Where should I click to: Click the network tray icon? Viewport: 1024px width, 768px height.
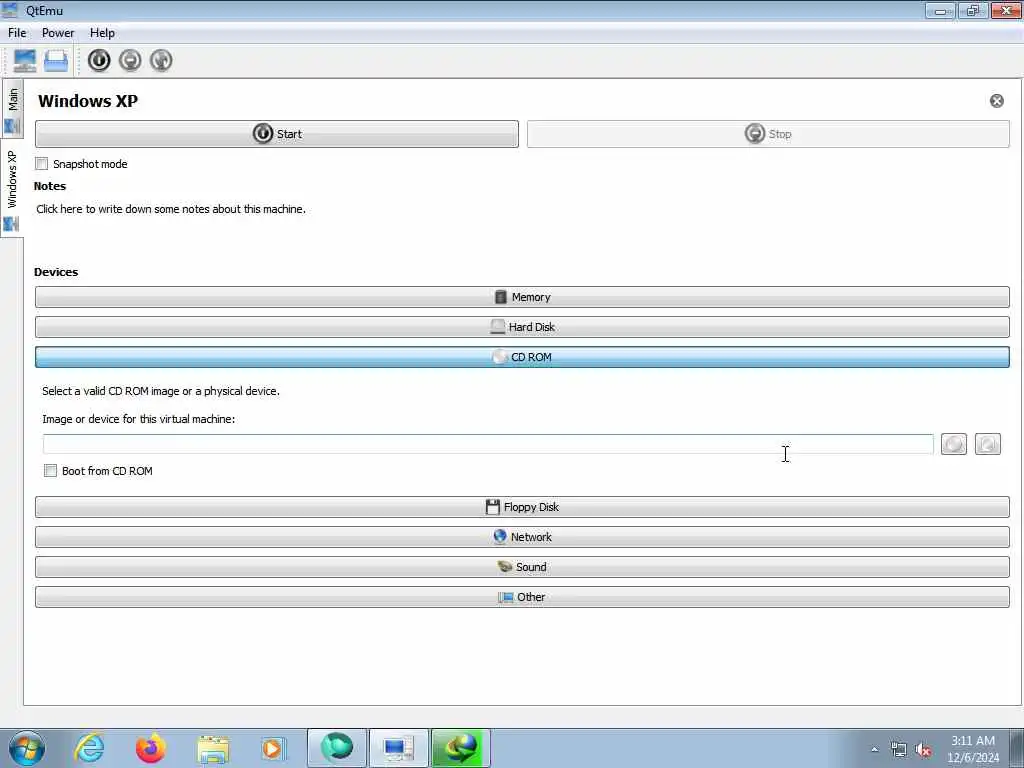pyautogui.click(x=899, y=750)
